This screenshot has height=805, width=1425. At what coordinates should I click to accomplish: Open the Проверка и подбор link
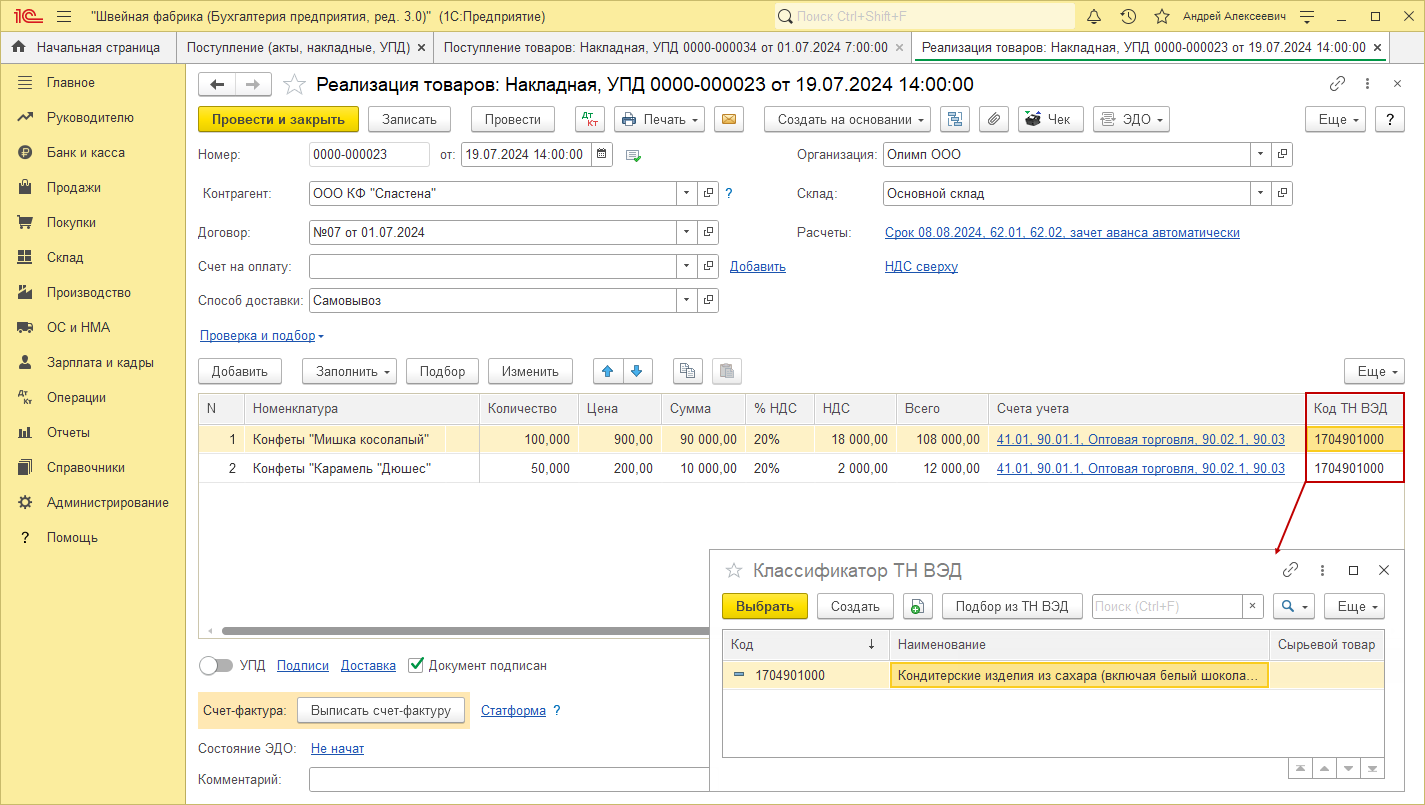tap(261, 336)
